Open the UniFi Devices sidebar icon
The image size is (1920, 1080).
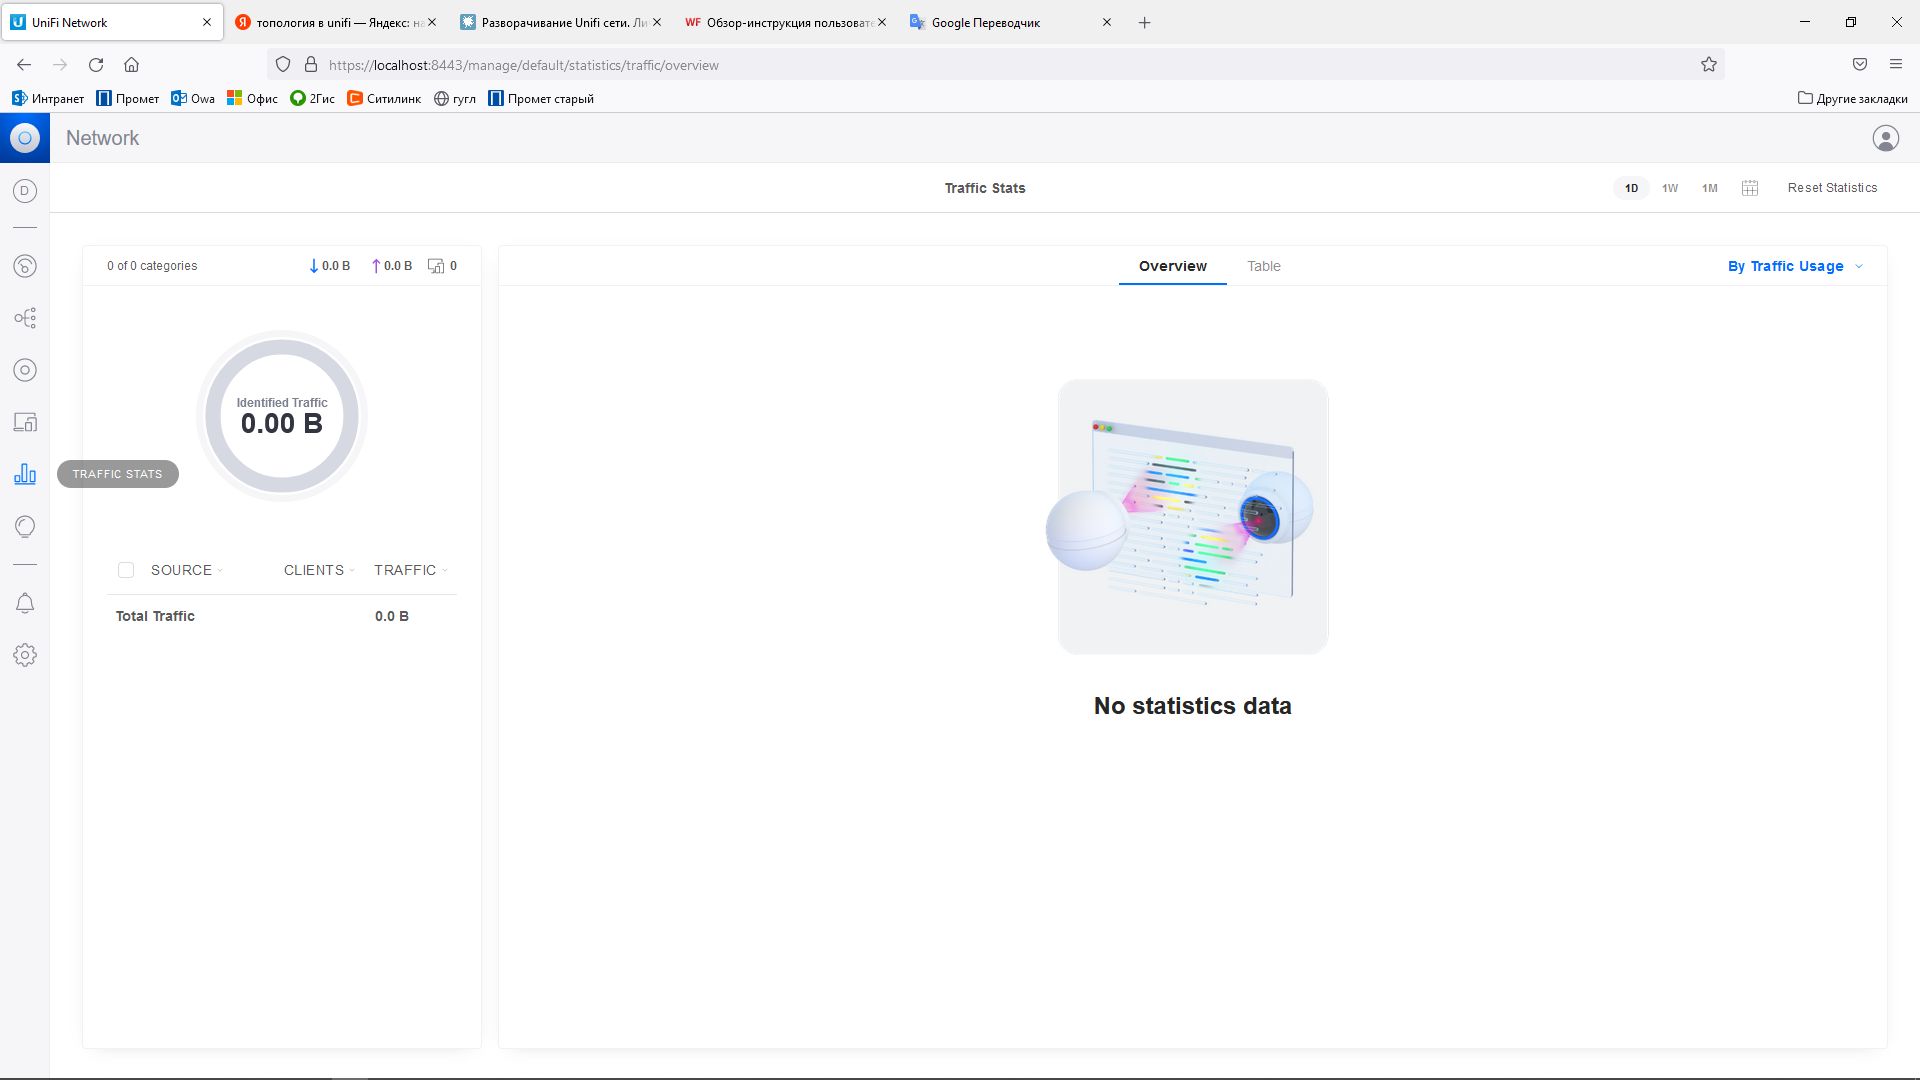pos(25,370)
